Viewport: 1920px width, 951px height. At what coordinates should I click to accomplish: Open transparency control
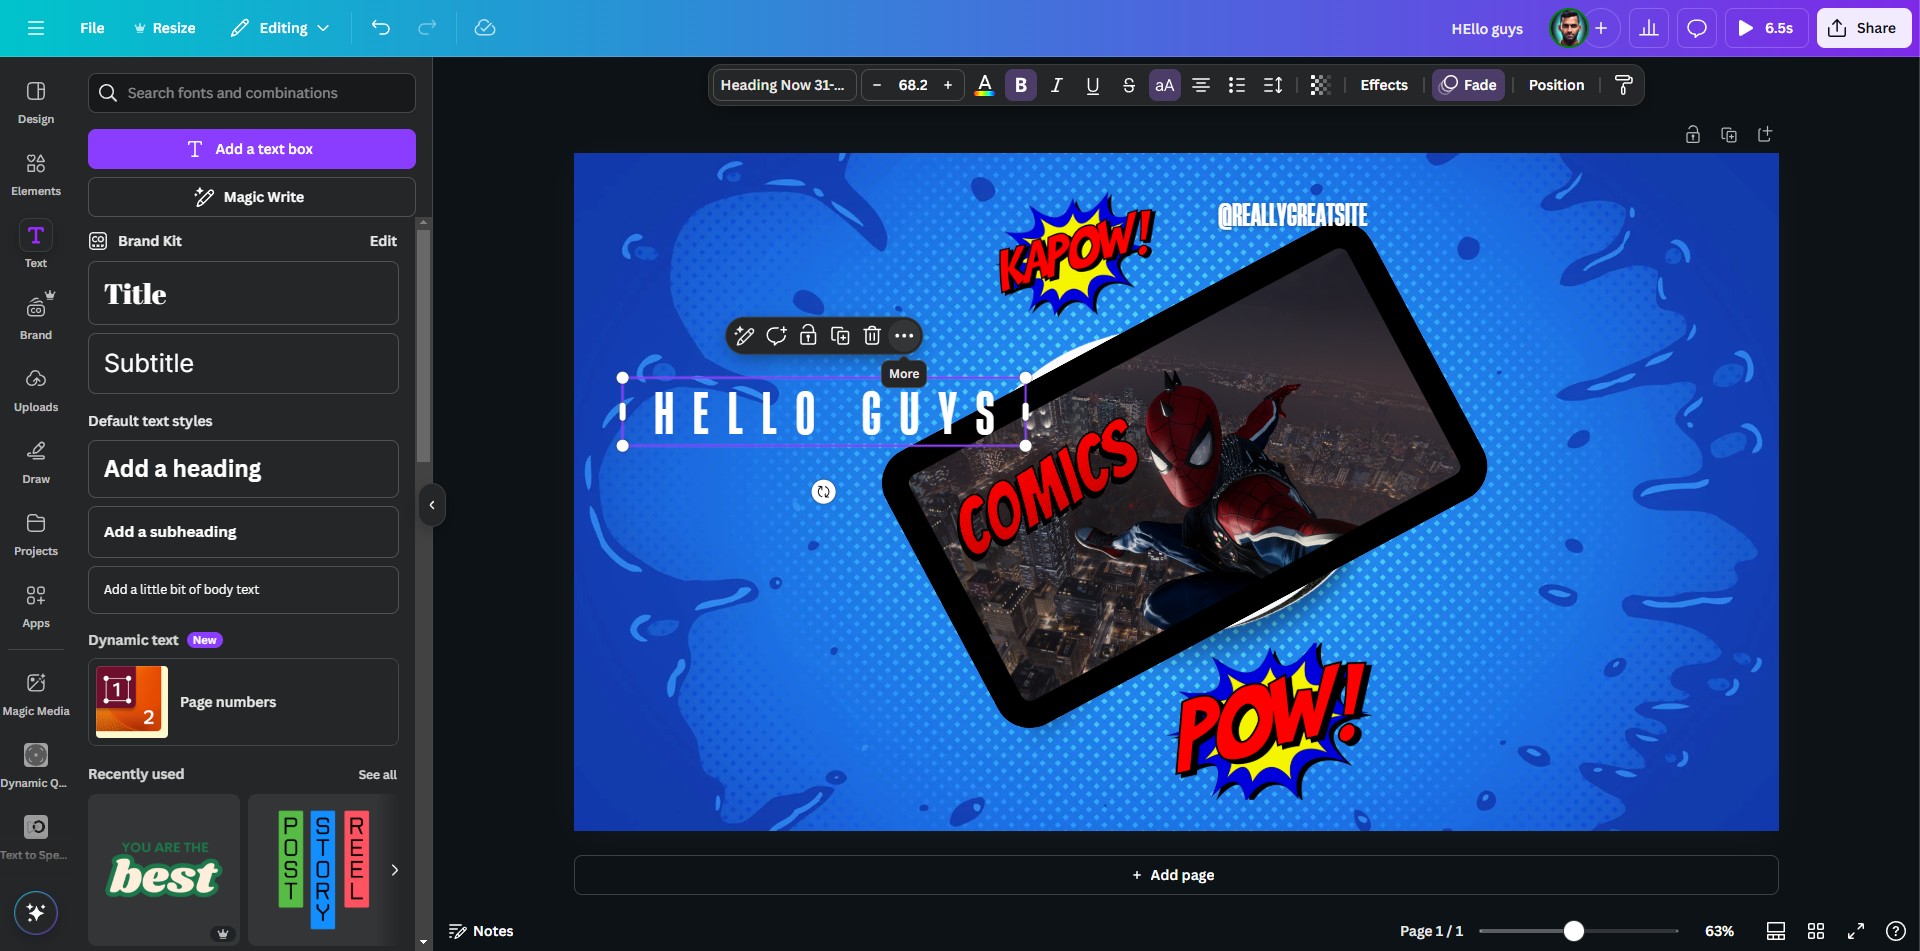click(x=1320, y=85)
